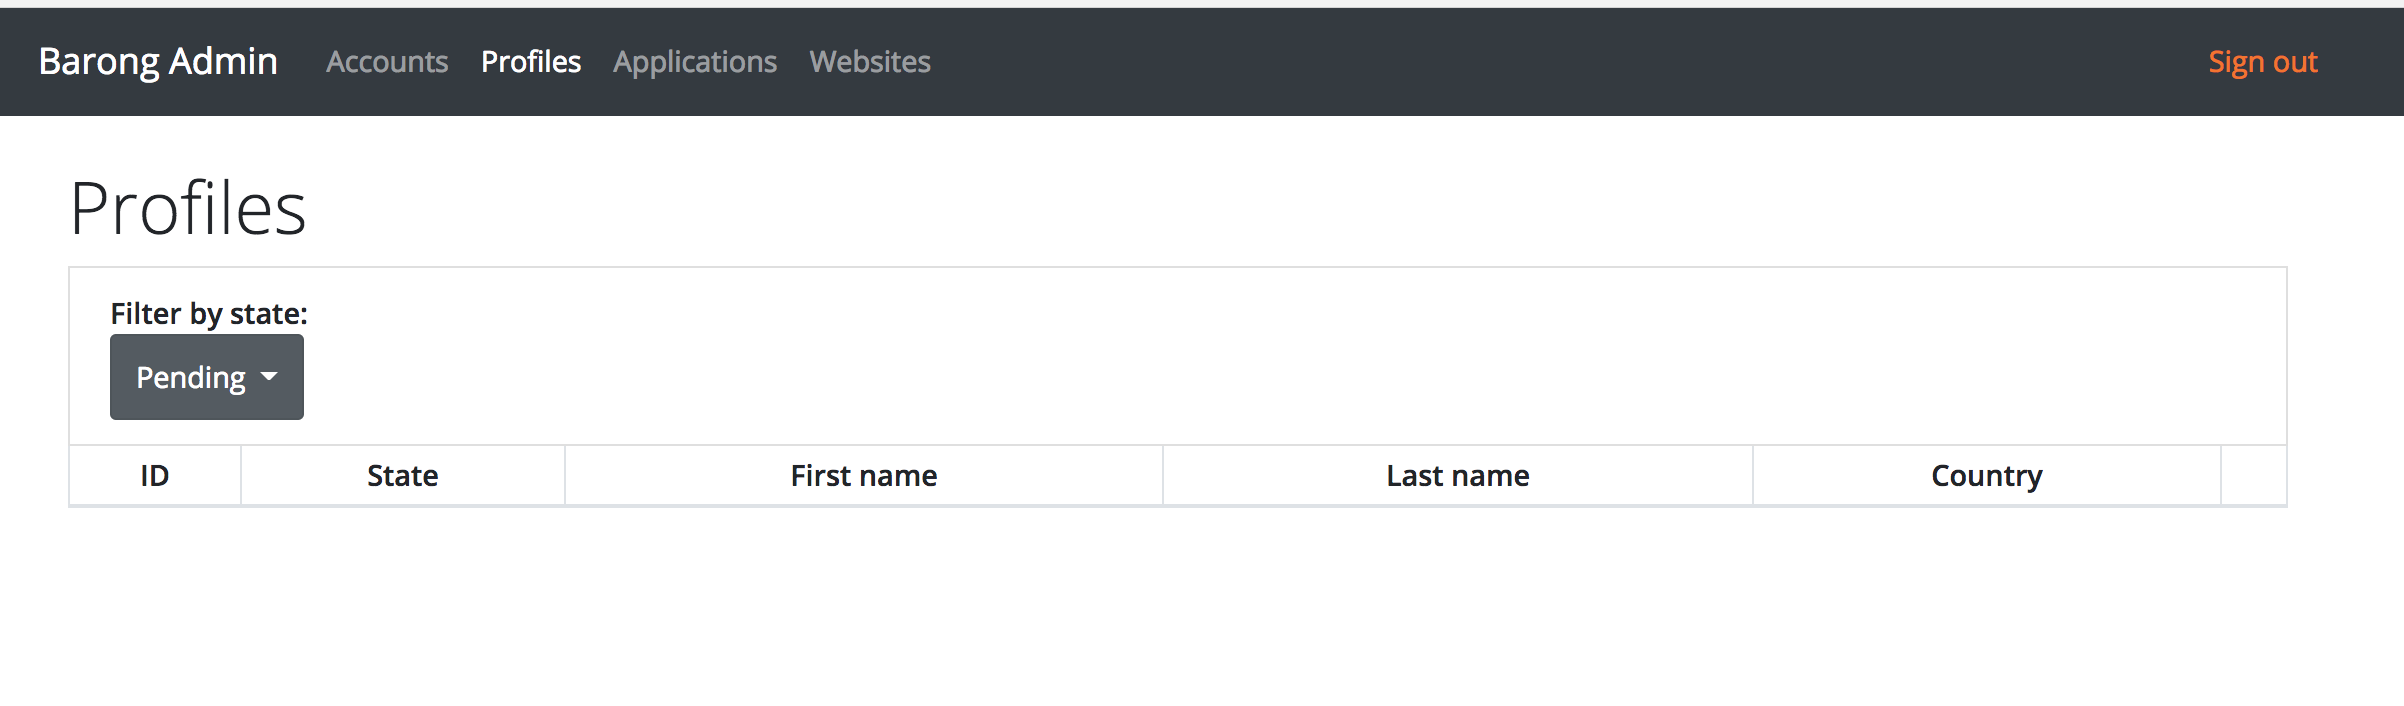Open the Websites page
2404x706 pixels.
click(870, 62)
